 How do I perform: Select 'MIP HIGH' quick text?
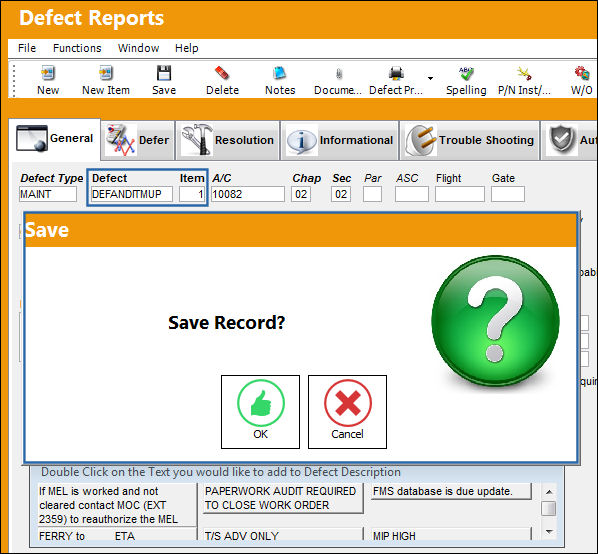tap(451, 534)
